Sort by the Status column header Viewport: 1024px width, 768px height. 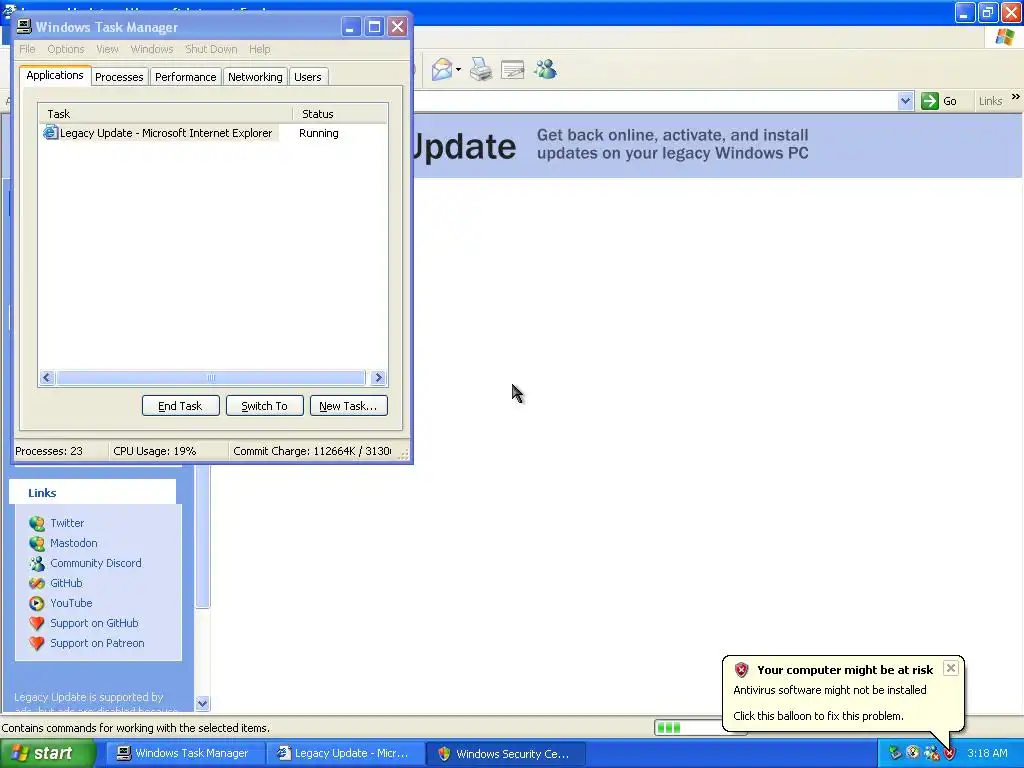[340, 114]
